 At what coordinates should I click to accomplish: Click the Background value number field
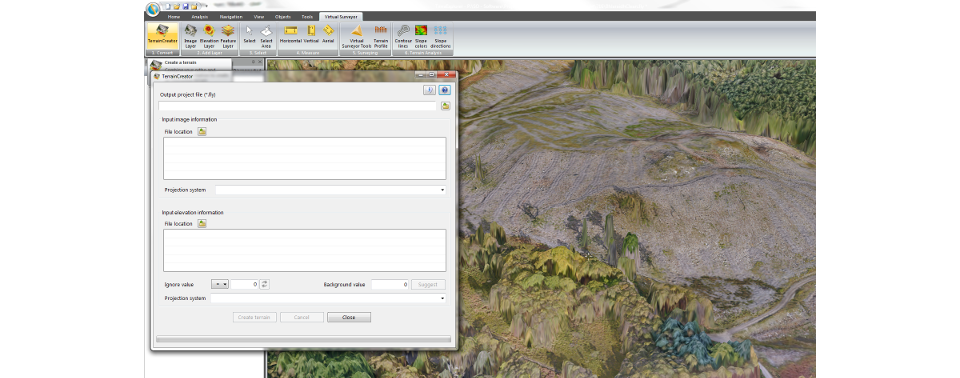390,284
